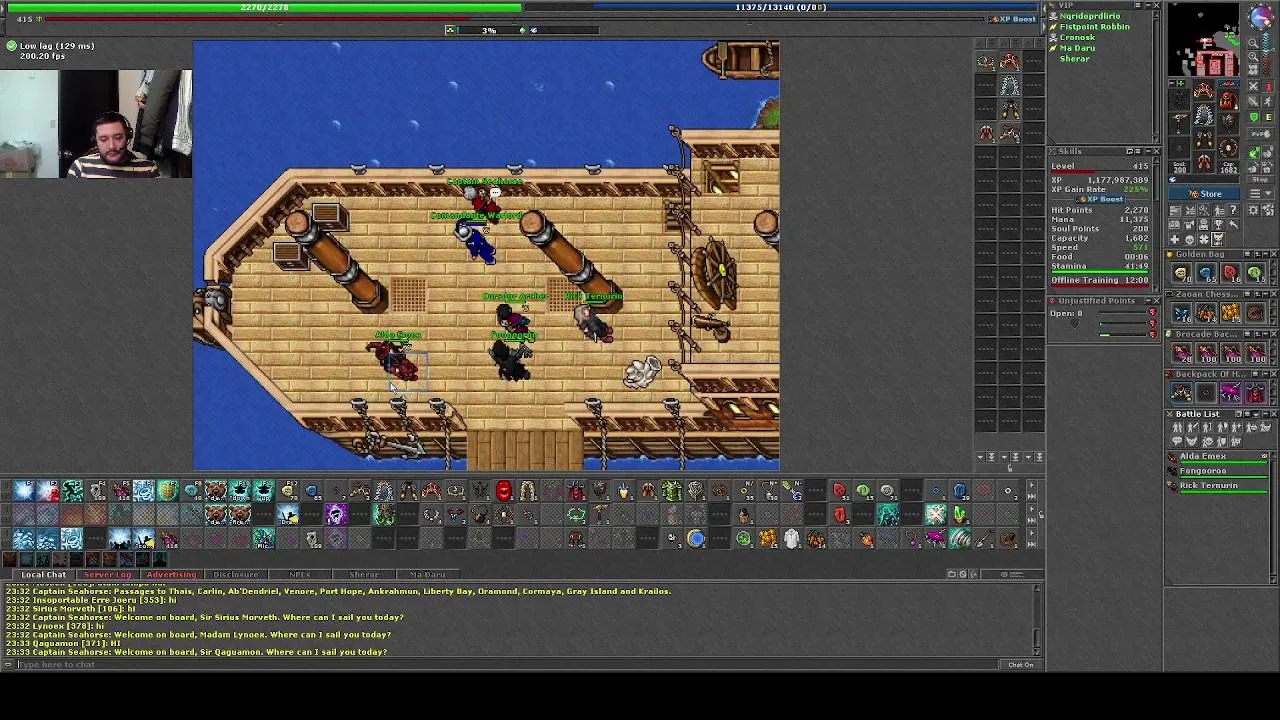Click the Stop button beside the equipment

click(1260, 180)
